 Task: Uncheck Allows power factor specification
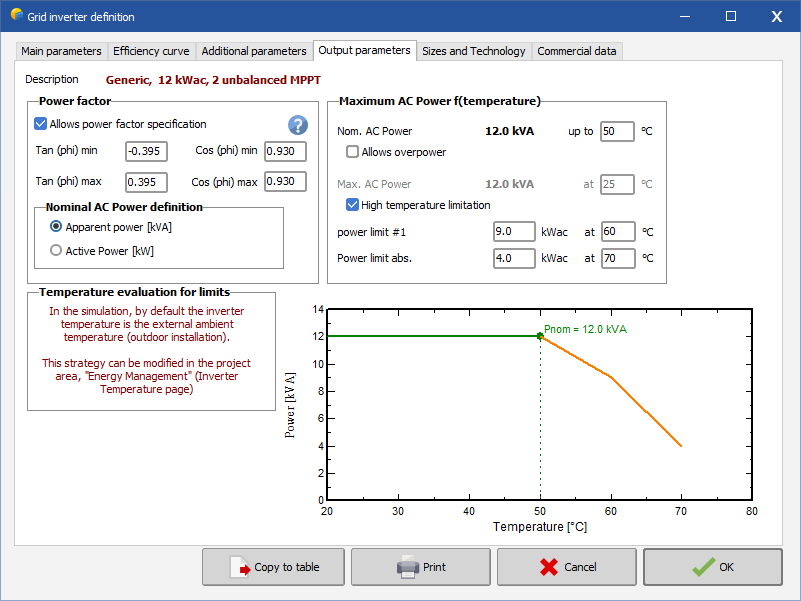(40, 124)
